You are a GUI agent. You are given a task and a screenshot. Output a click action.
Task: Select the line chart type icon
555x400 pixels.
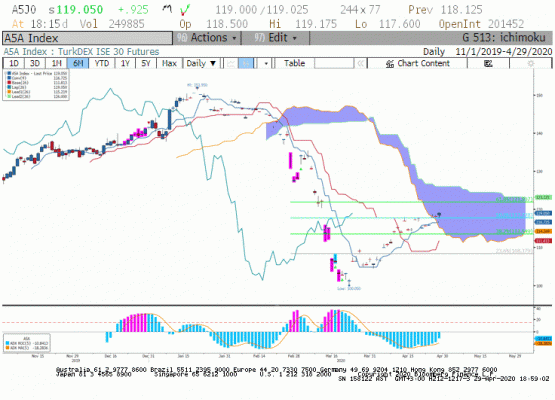tap(231, 63)
